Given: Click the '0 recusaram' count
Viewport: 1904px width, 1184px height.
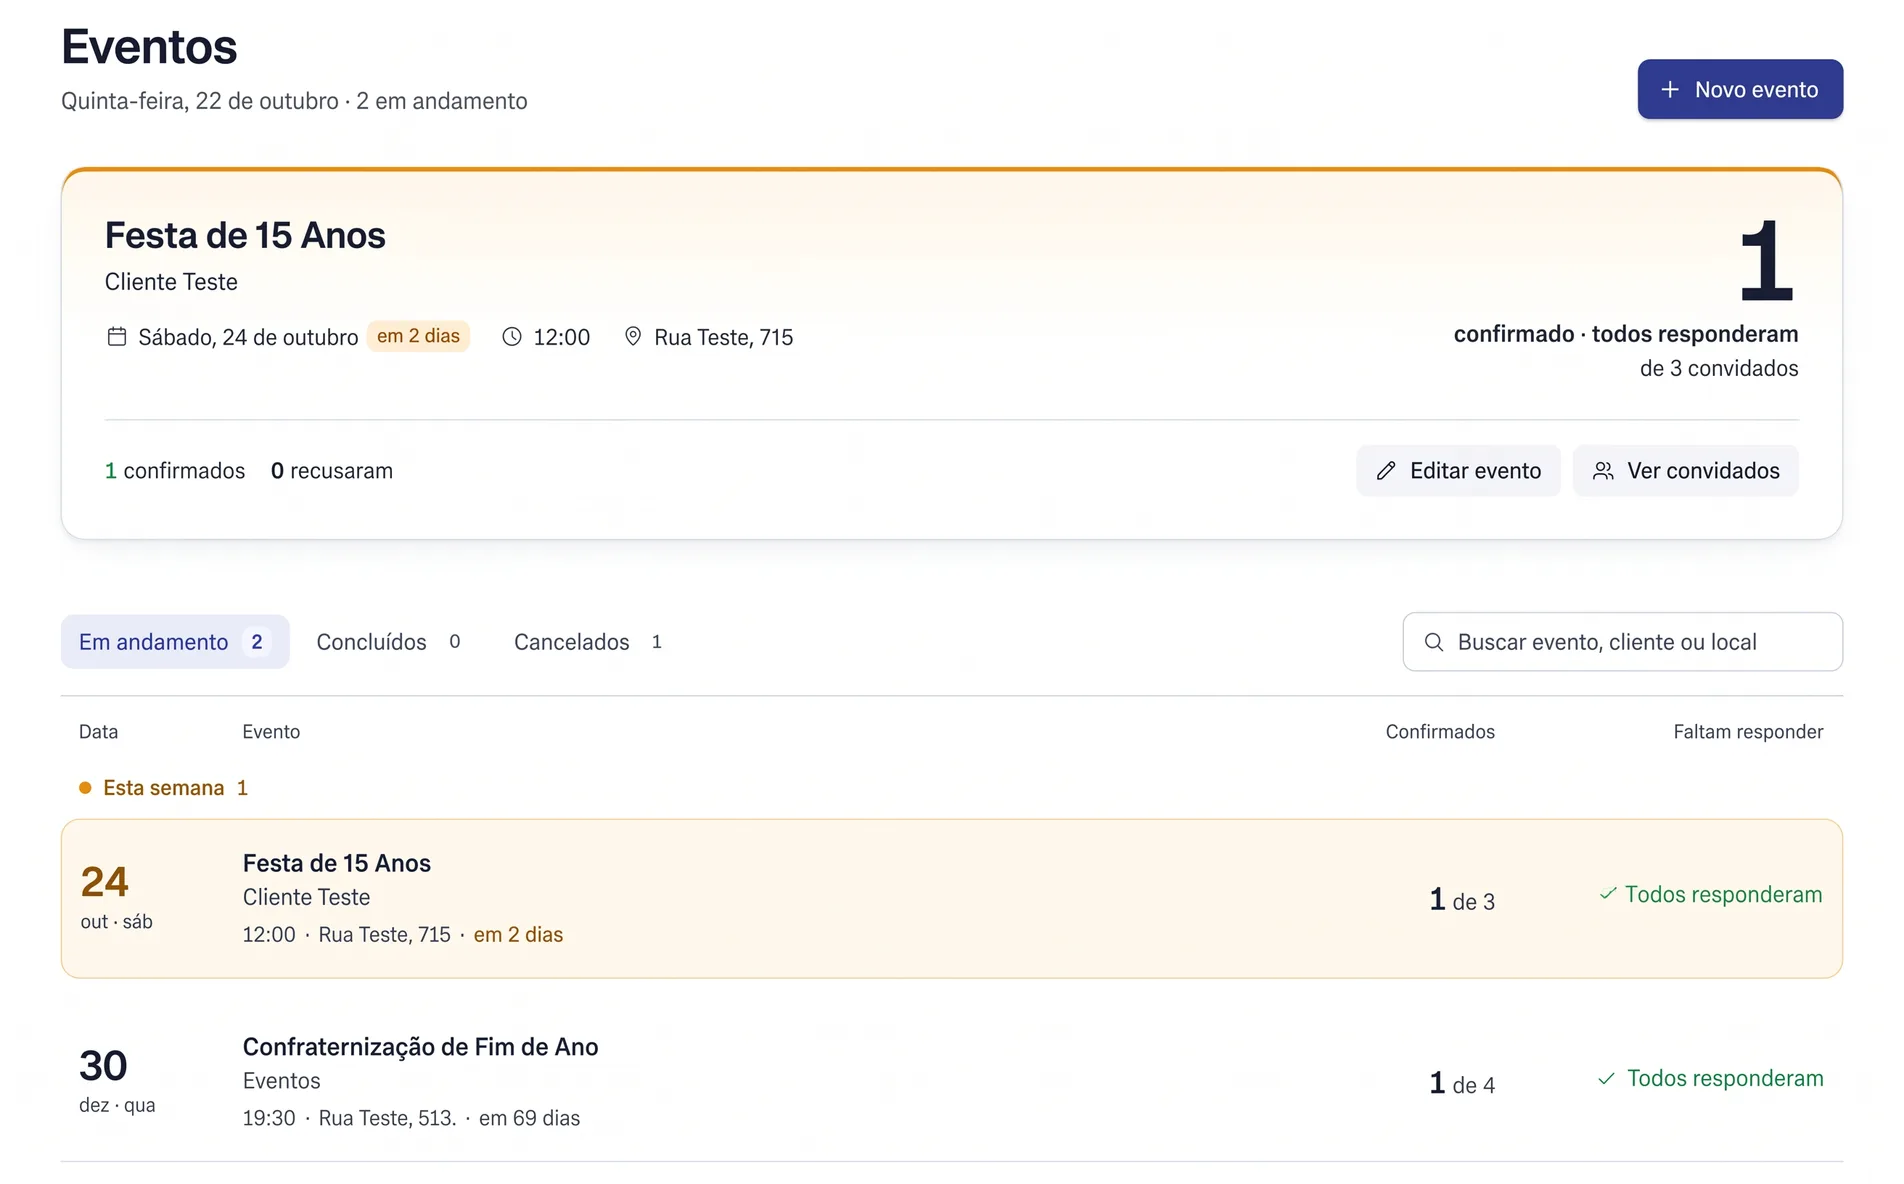Looking at the screenshot, I should coord(332,471).
